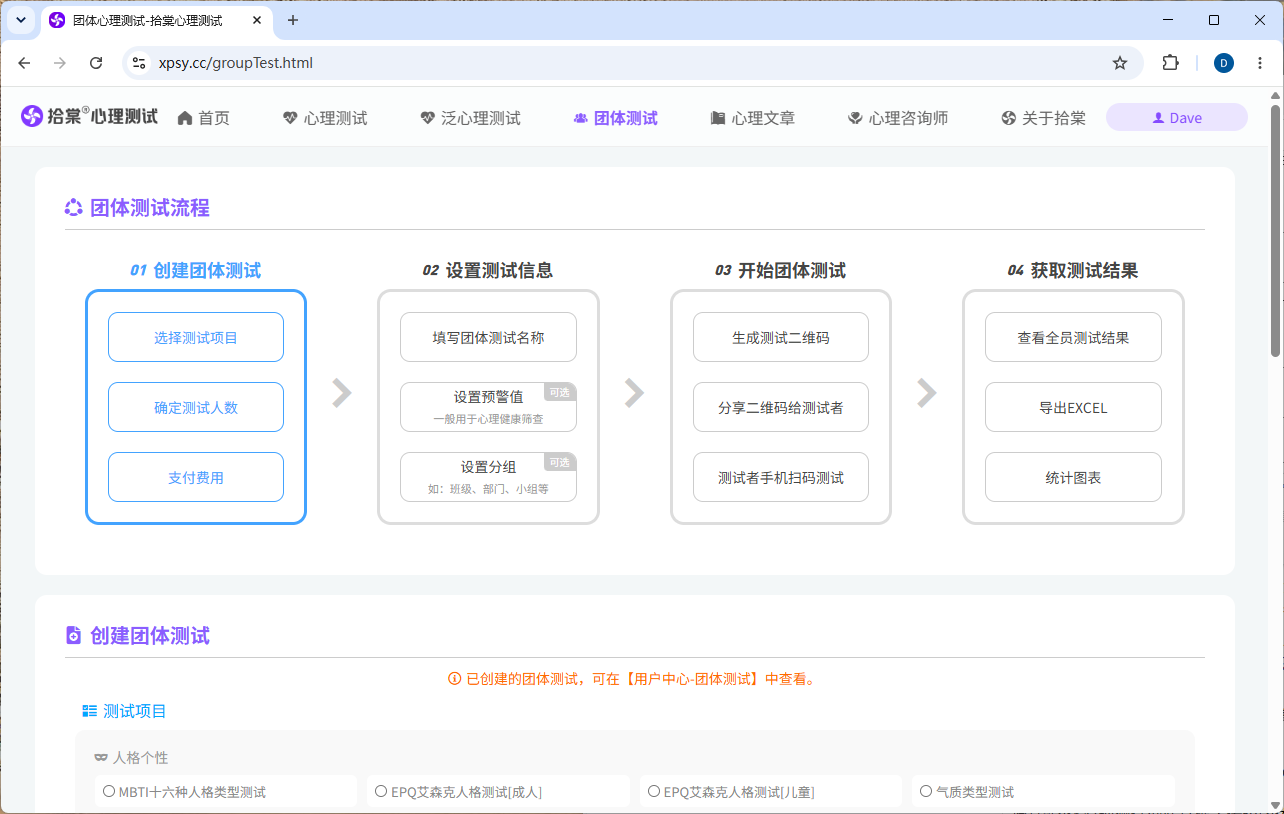Click the 生成测试二维码 box
Screen dimensions: 1284x814
pyautogui.click(x=781, y=338)
